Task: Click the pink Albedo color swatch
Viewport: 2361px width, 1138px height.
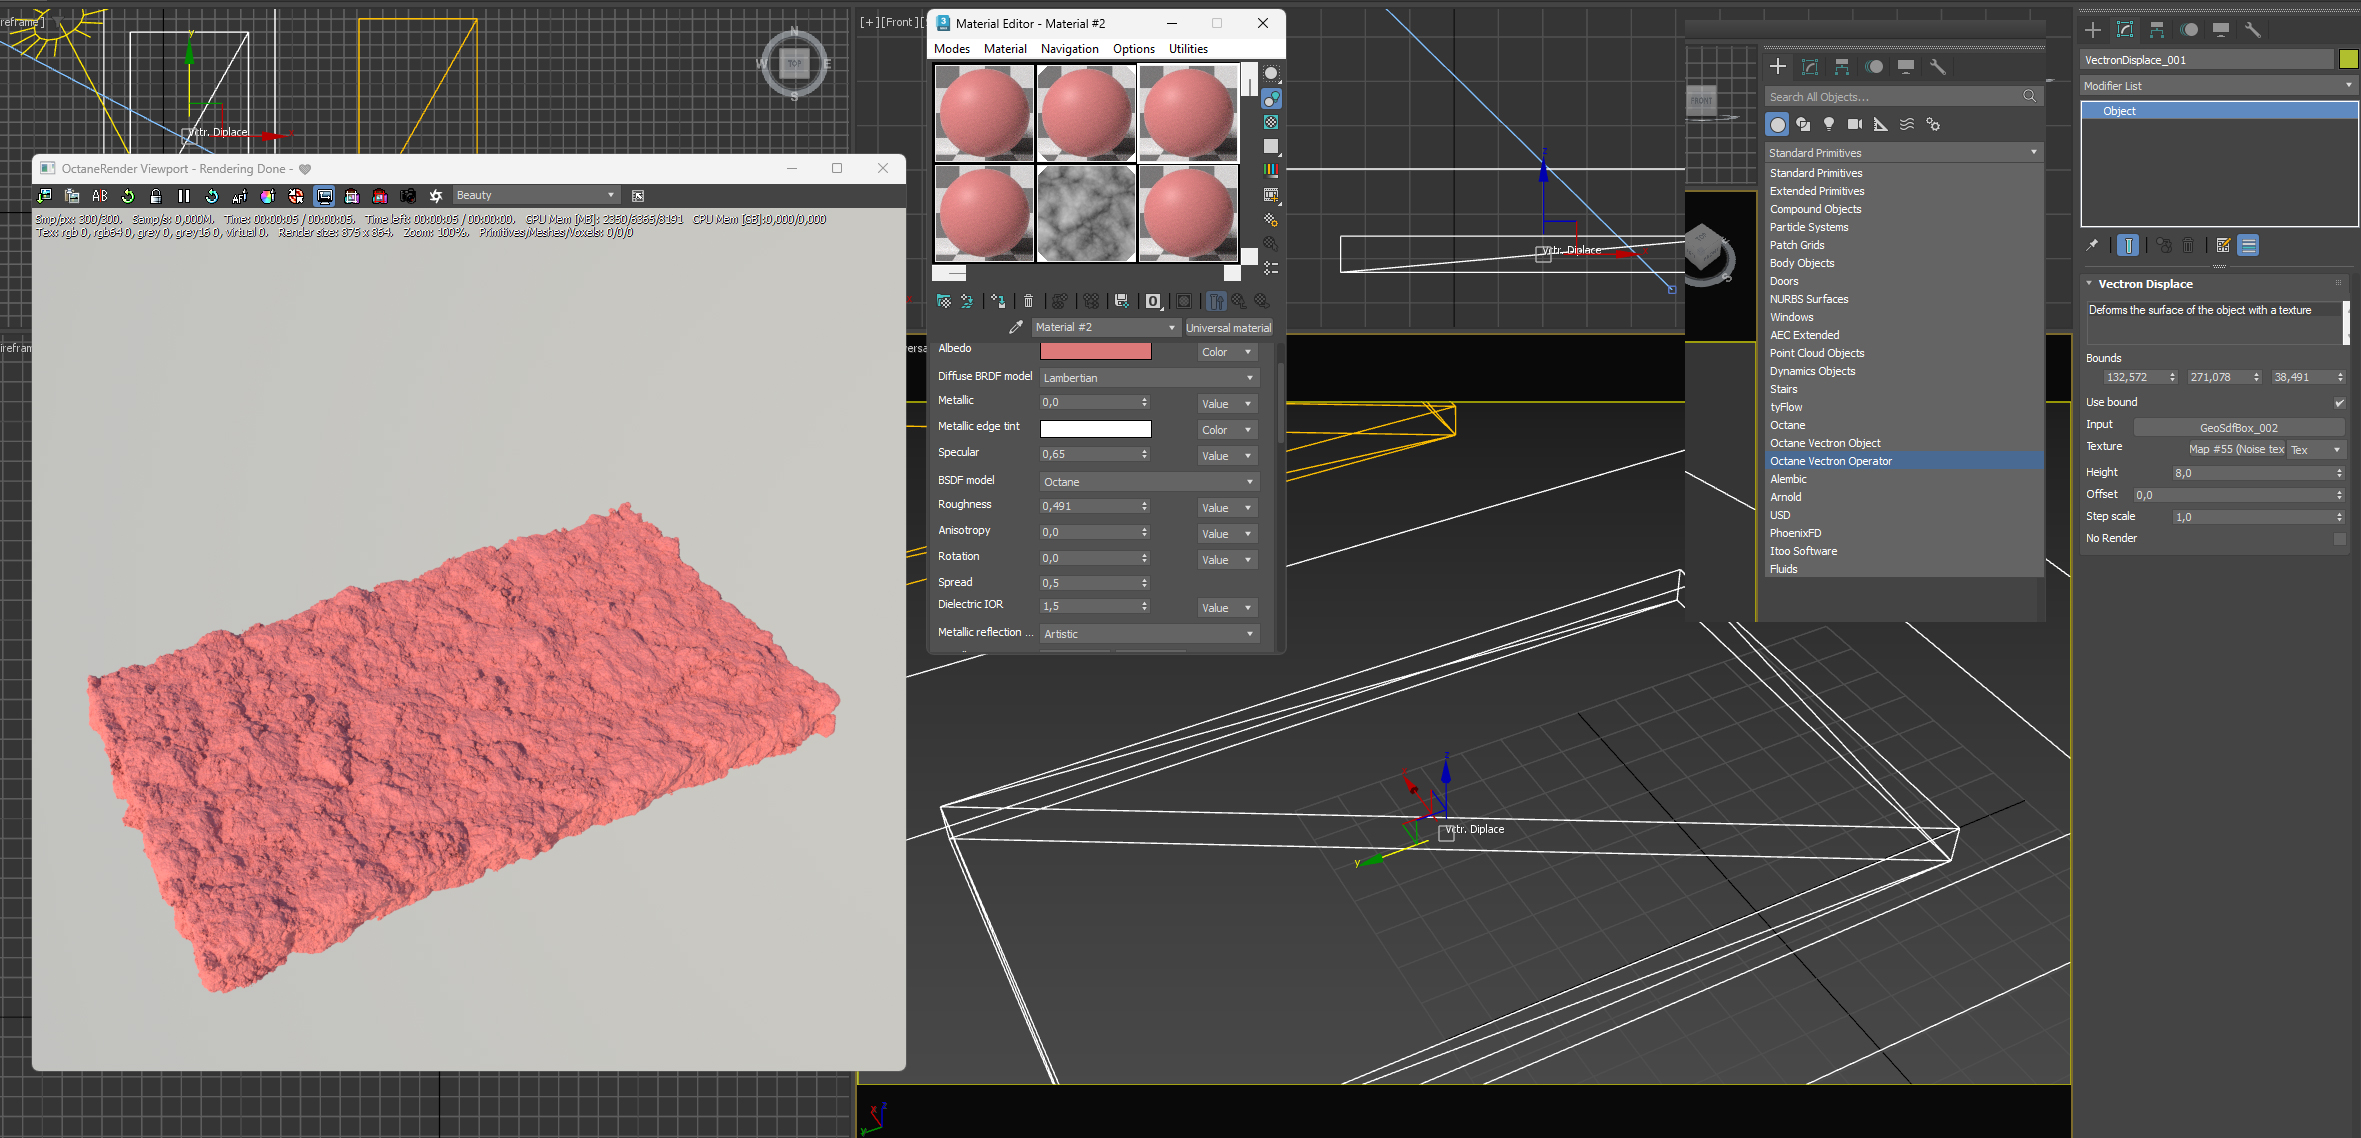Action: point(1095,352)
